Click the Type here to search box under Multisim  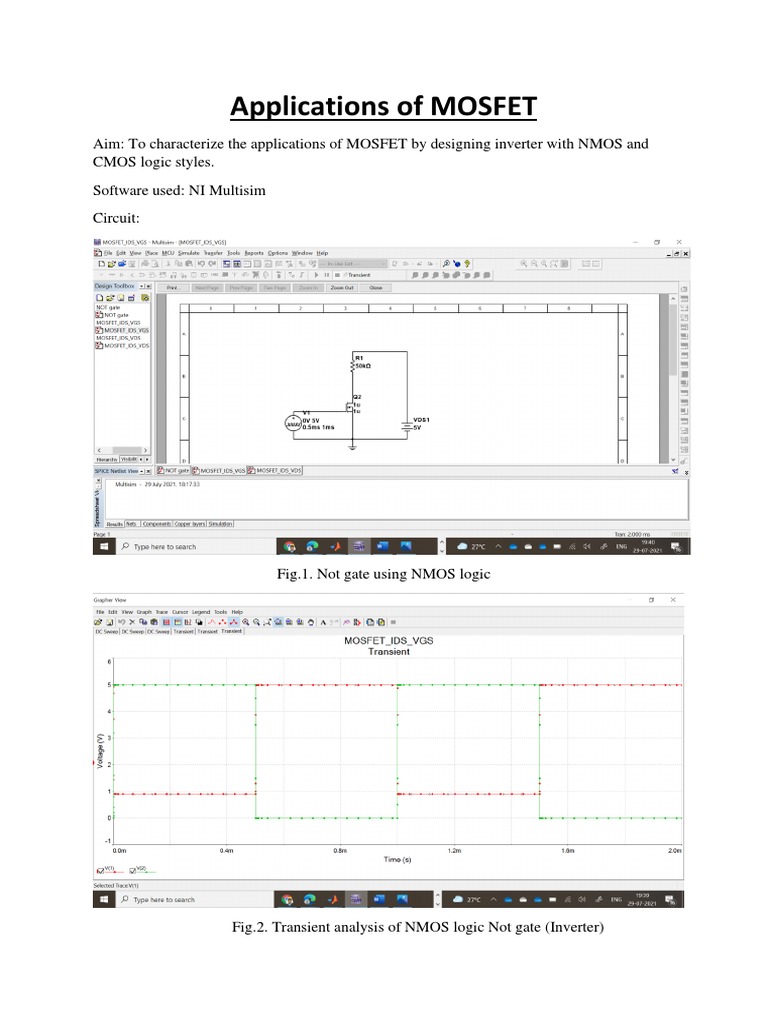pyautogui.click(x=195, y=547)
